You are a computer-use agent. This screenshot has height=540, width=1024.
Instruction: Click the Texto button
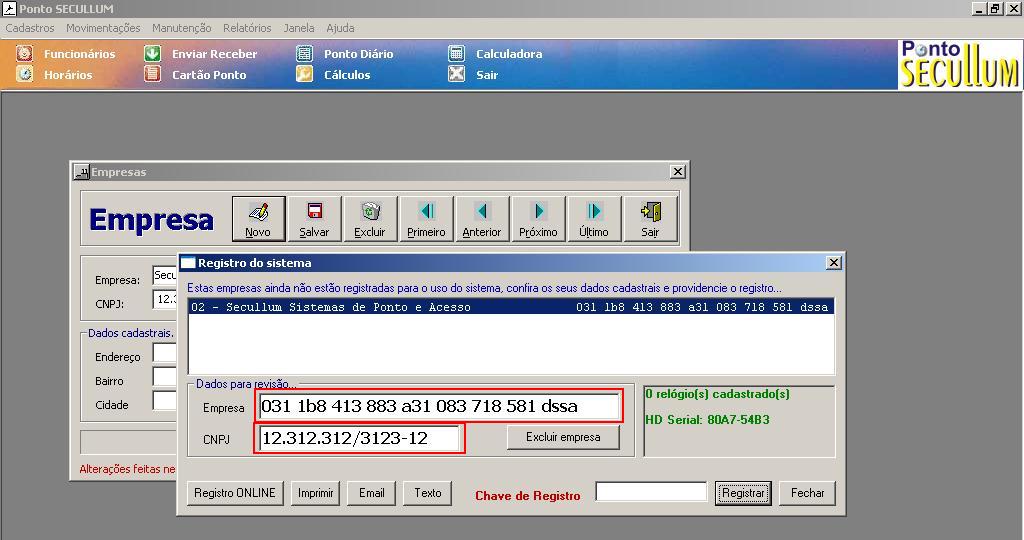(x=428, y=493)
